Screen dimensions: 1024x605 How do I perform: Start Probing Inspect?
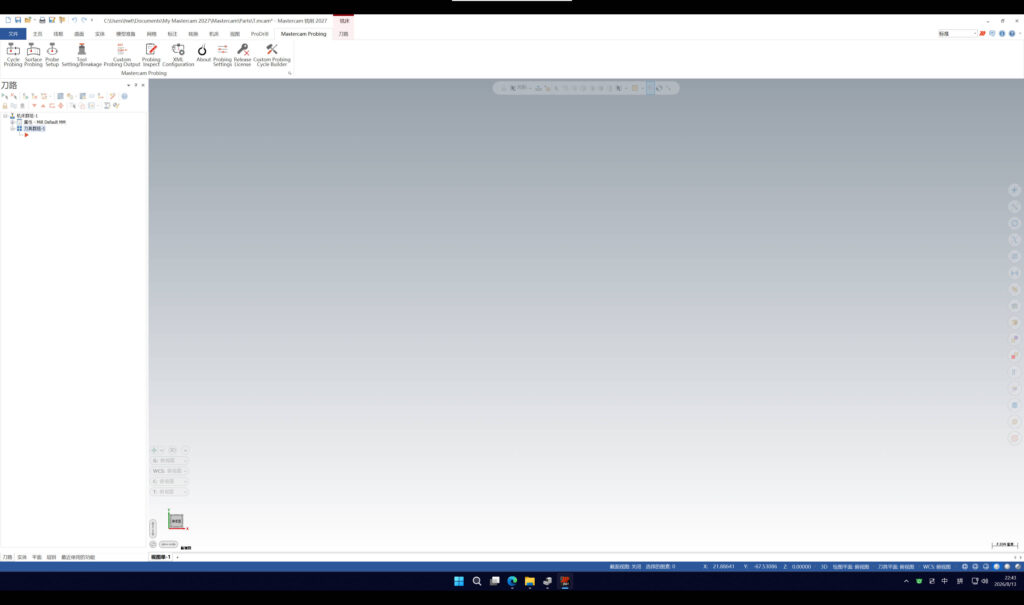click(151, 55)
